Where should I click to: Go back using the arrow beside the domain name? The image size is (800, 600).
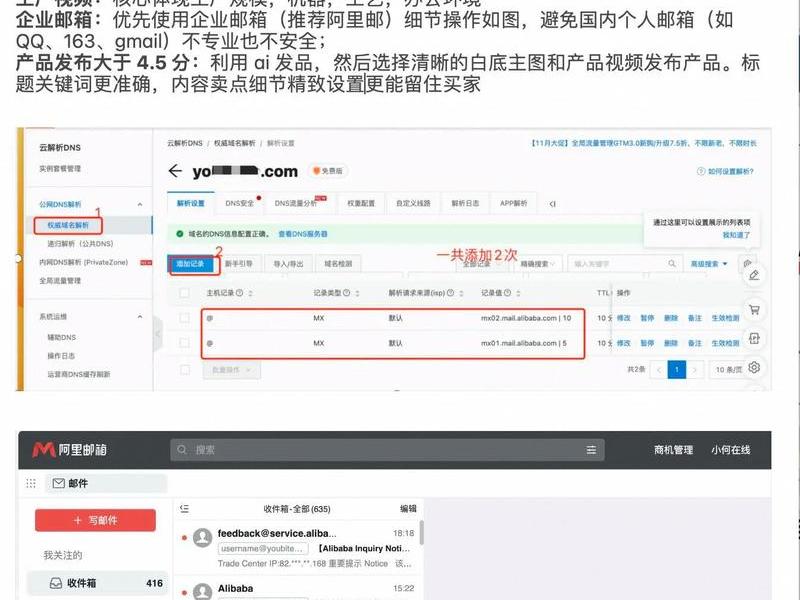pyautogui.click(x=175, y=171)
